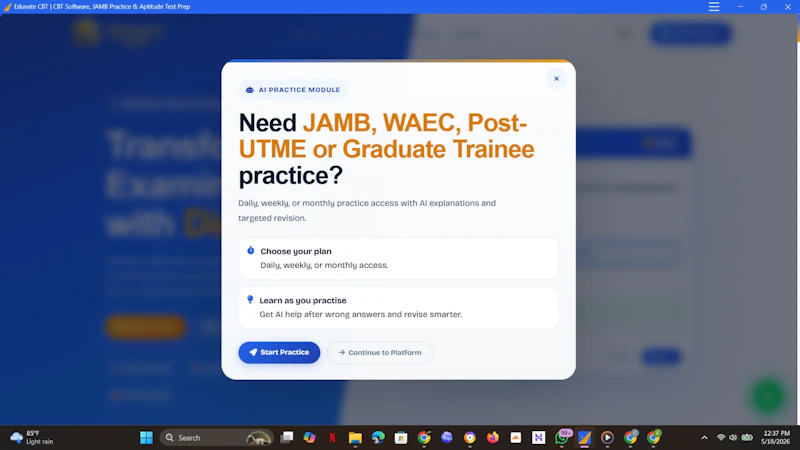Select the Learn as you practise card
The height and width of the screenshot is (450, 800).
398,308
